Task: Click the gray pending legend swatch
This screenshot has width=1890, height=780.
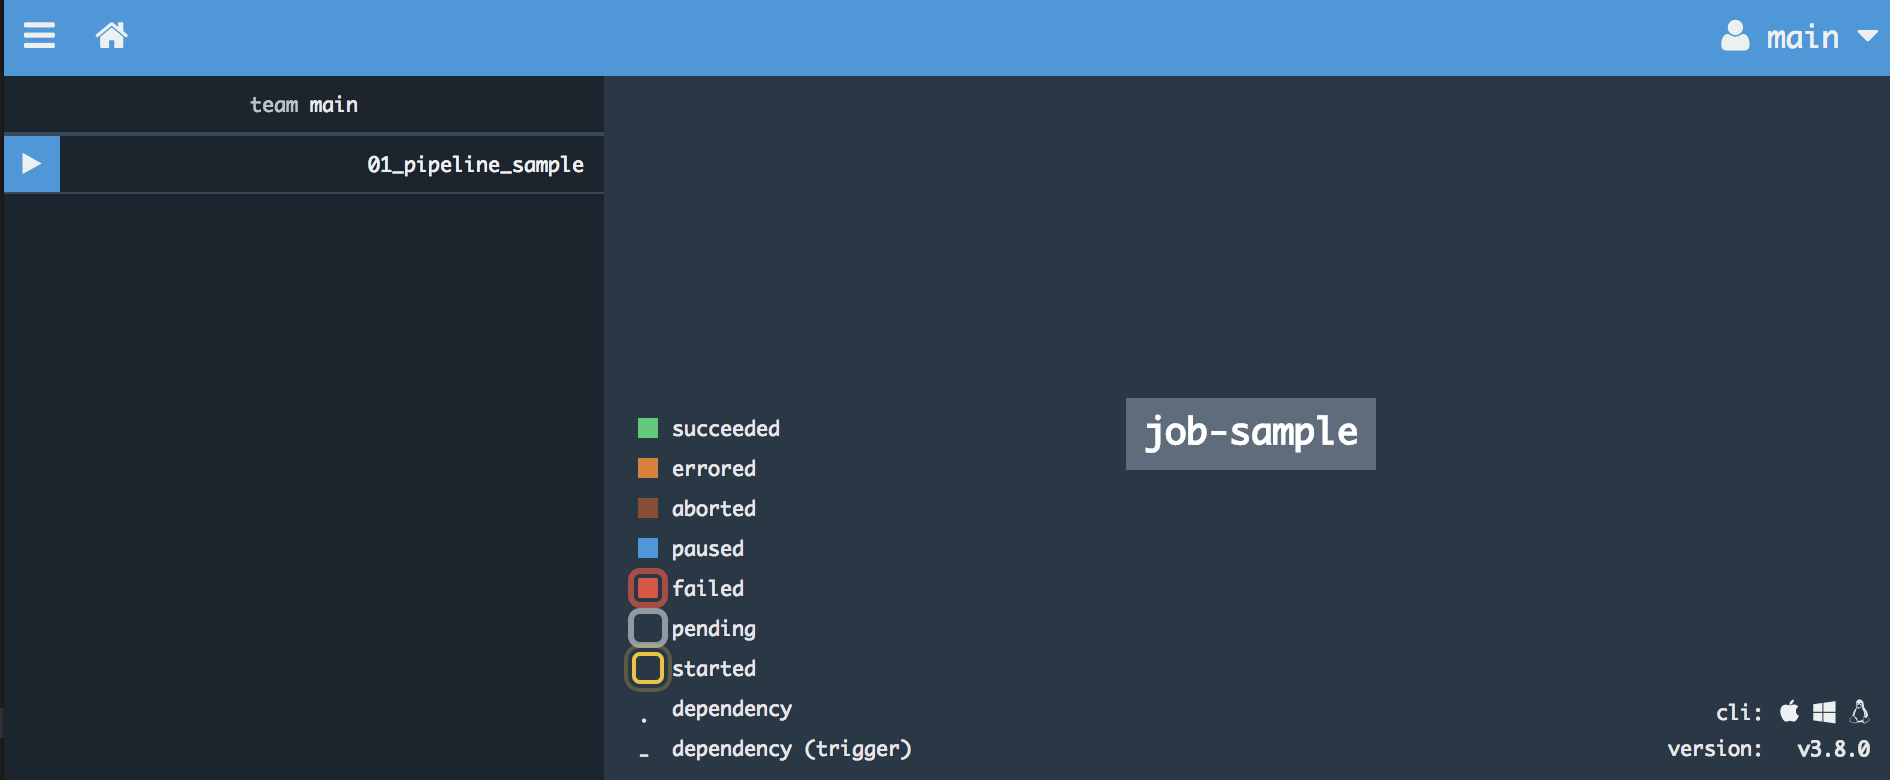Action: coord(648,628)
